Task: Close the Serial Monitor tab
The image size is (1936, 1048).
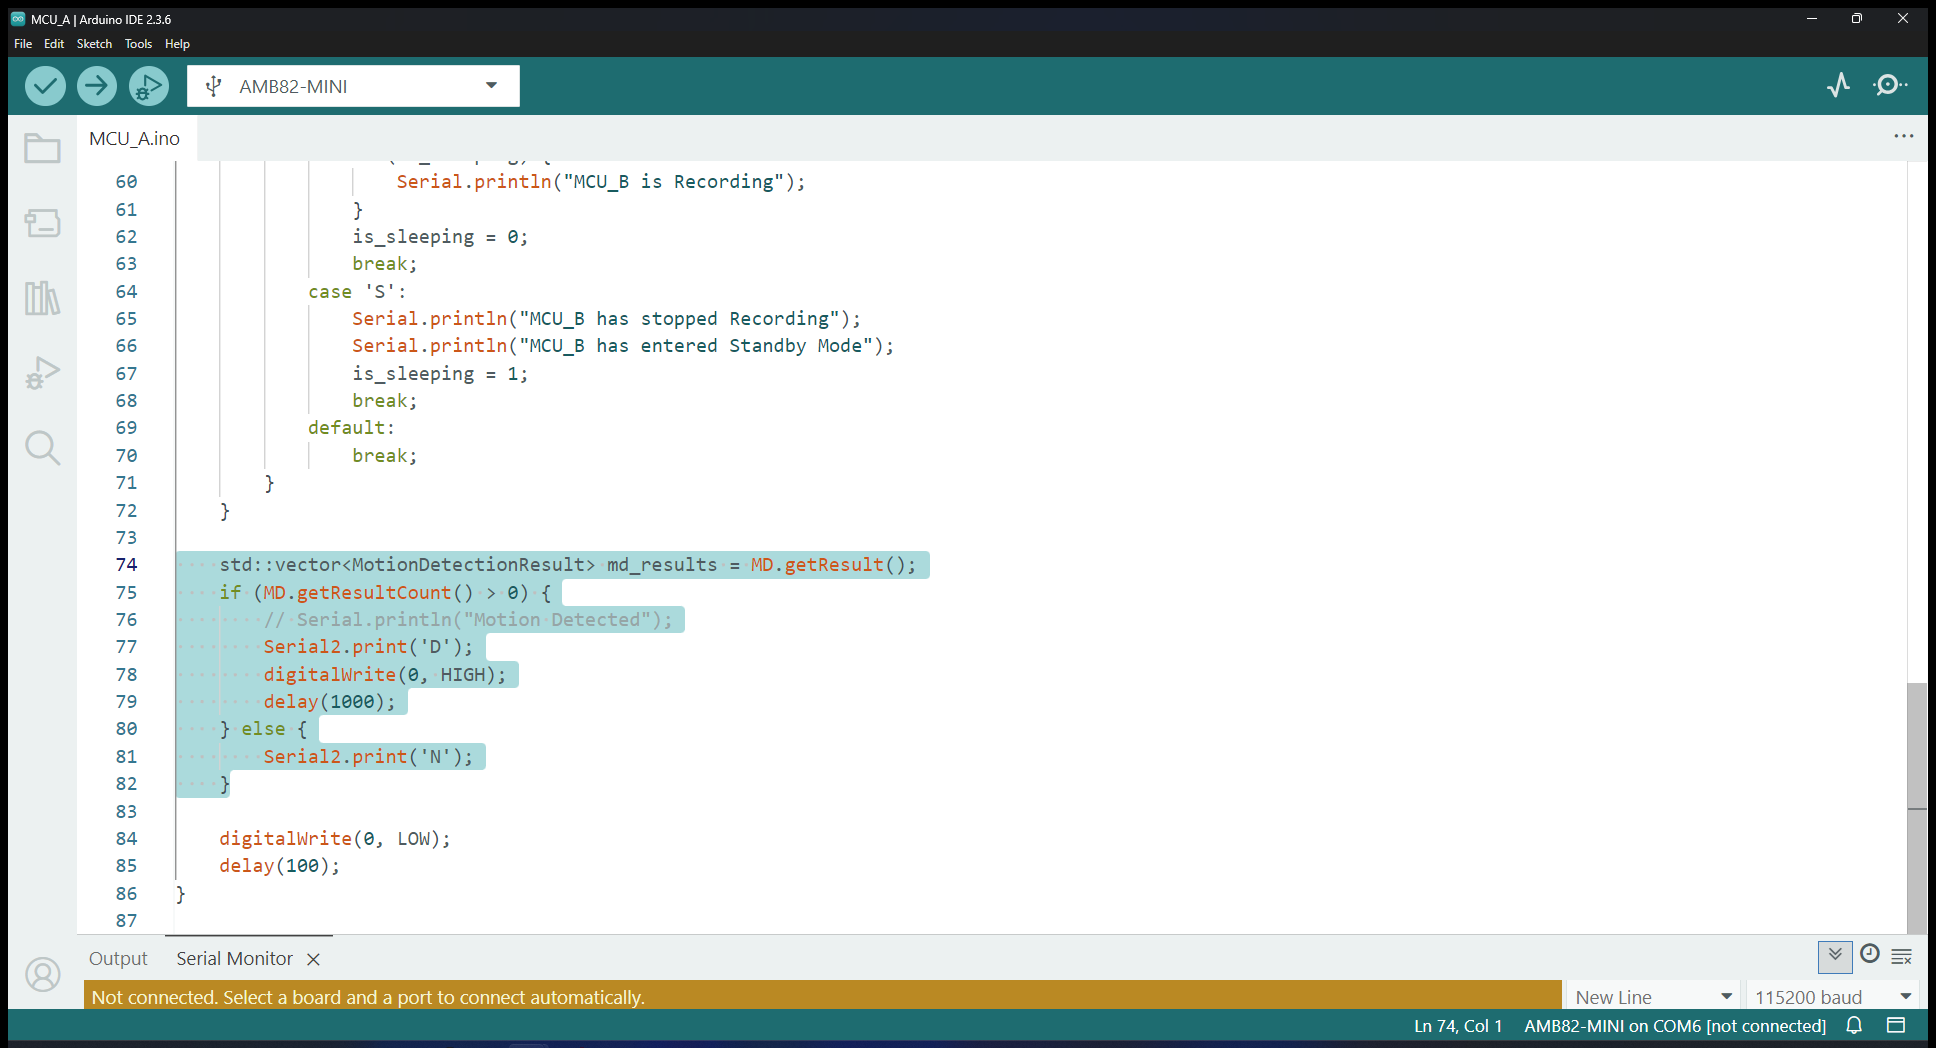Action: 313,959
